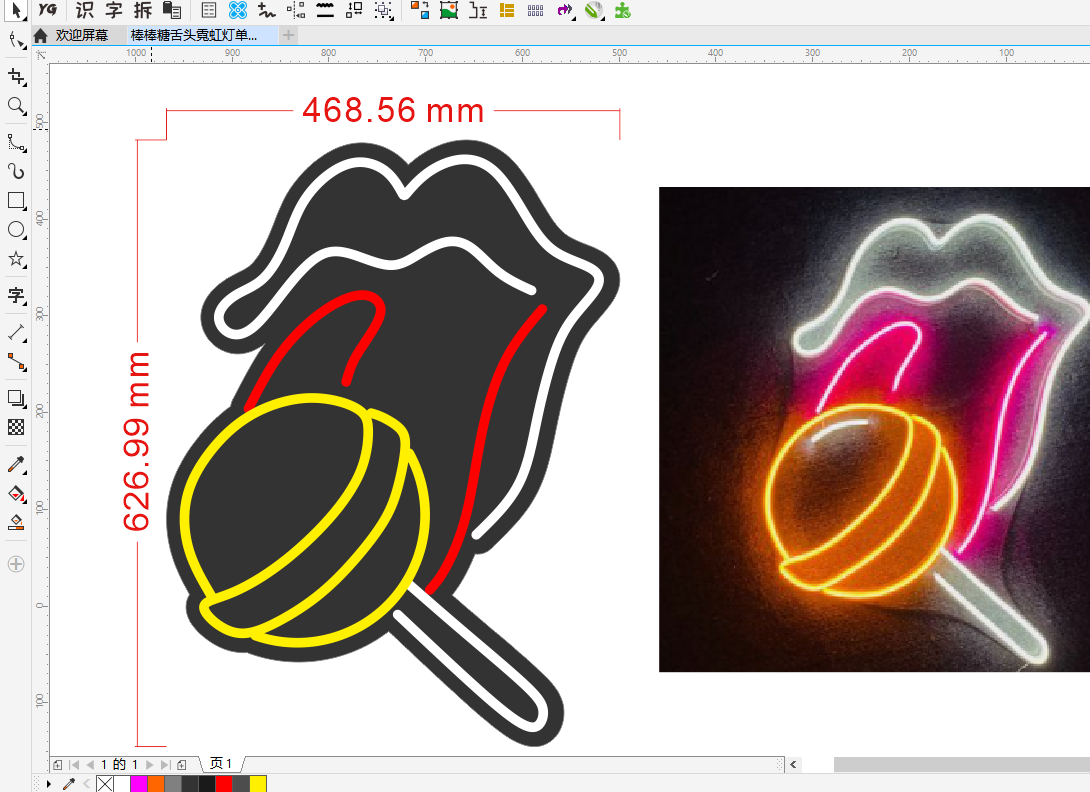Switch to the 欢迎屏幕 welcome tab
Screen dimensions: 1090x792
point(81,35)
